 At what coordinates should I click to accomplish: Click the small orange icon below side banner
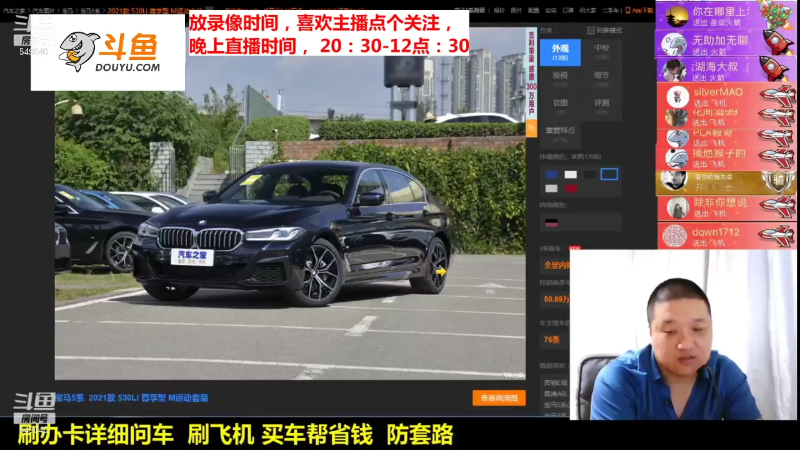tap(531, 129)
